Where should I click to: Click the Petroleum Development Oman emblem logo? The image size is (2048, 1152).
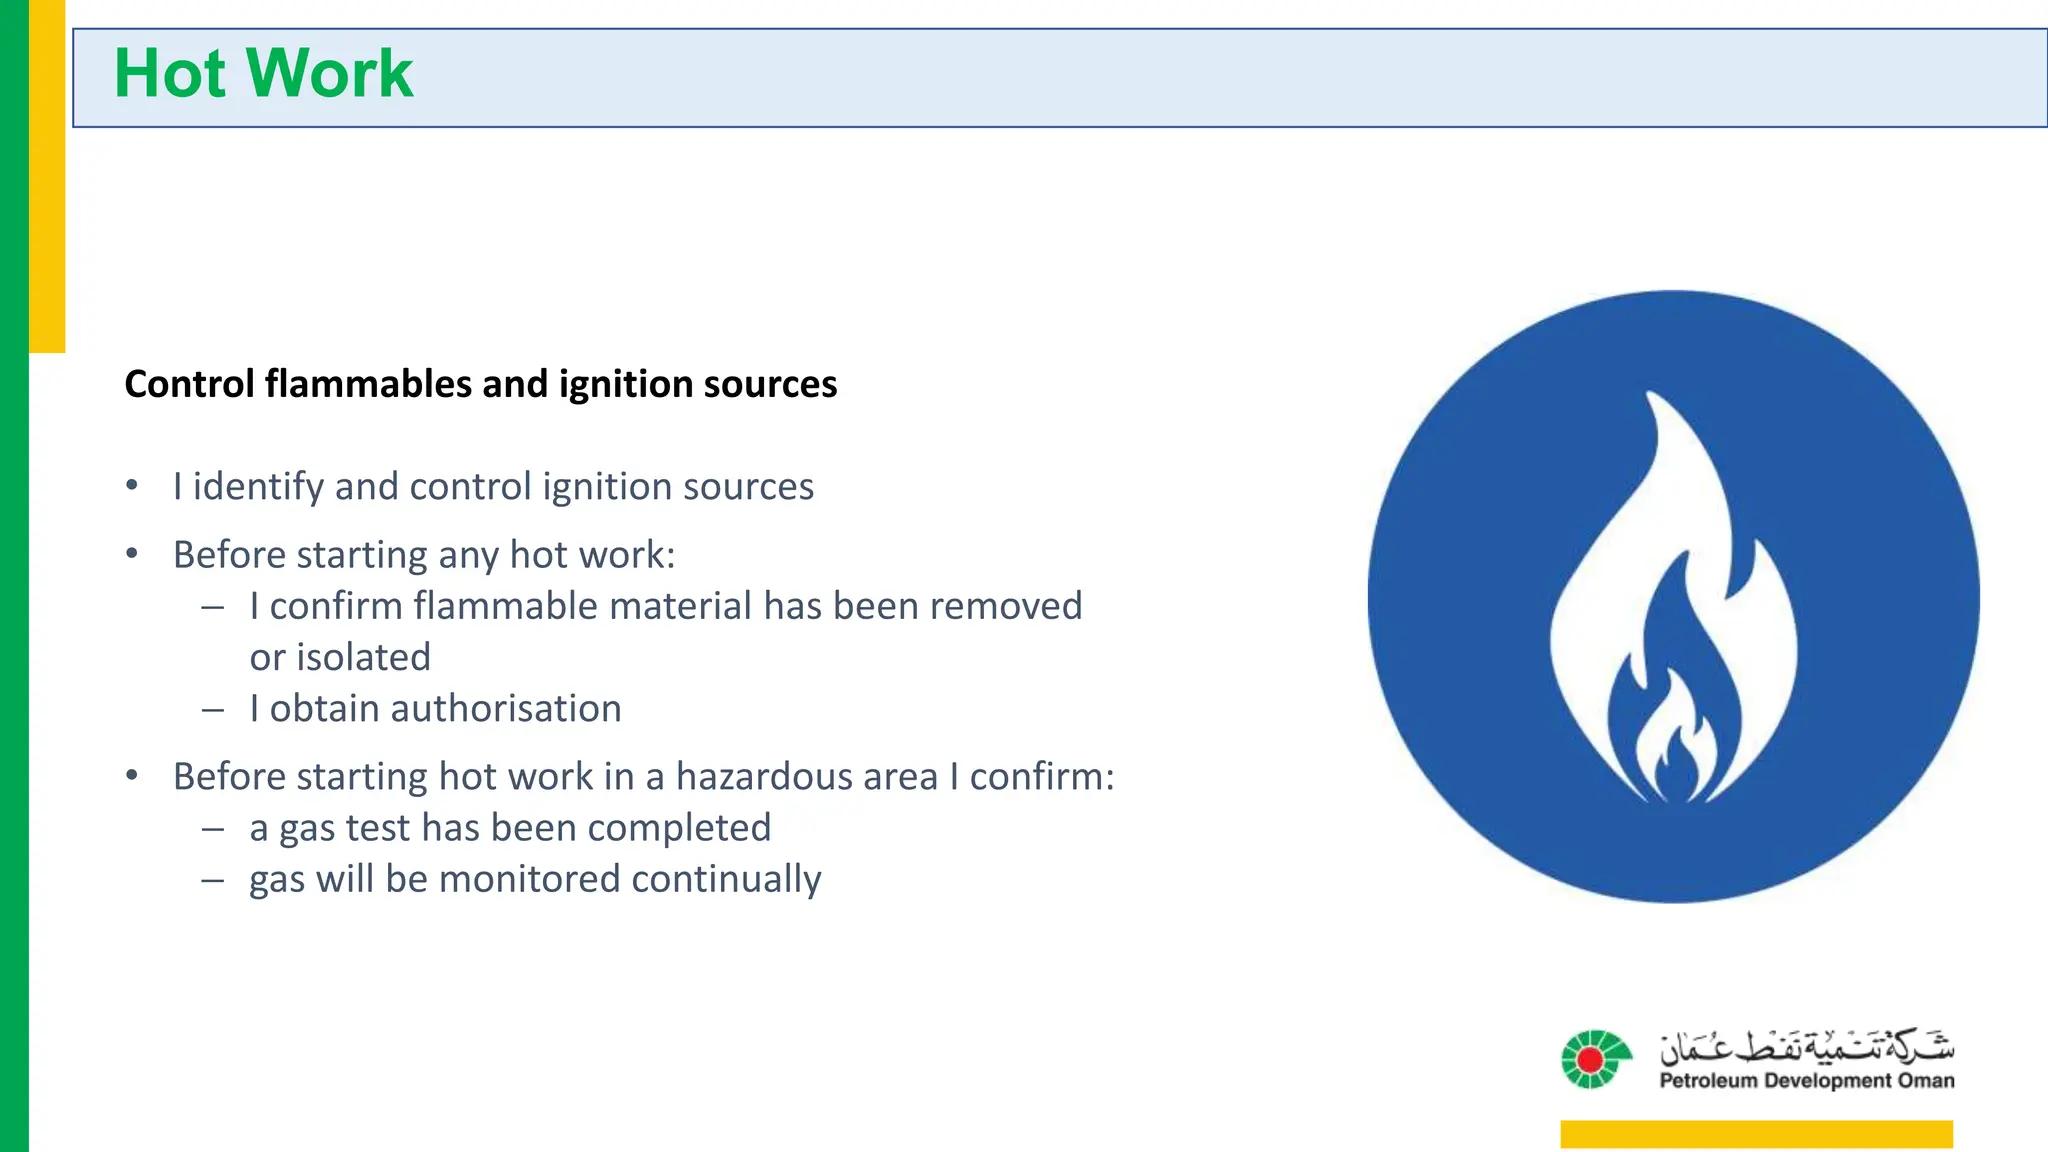click(1596, 1059)
